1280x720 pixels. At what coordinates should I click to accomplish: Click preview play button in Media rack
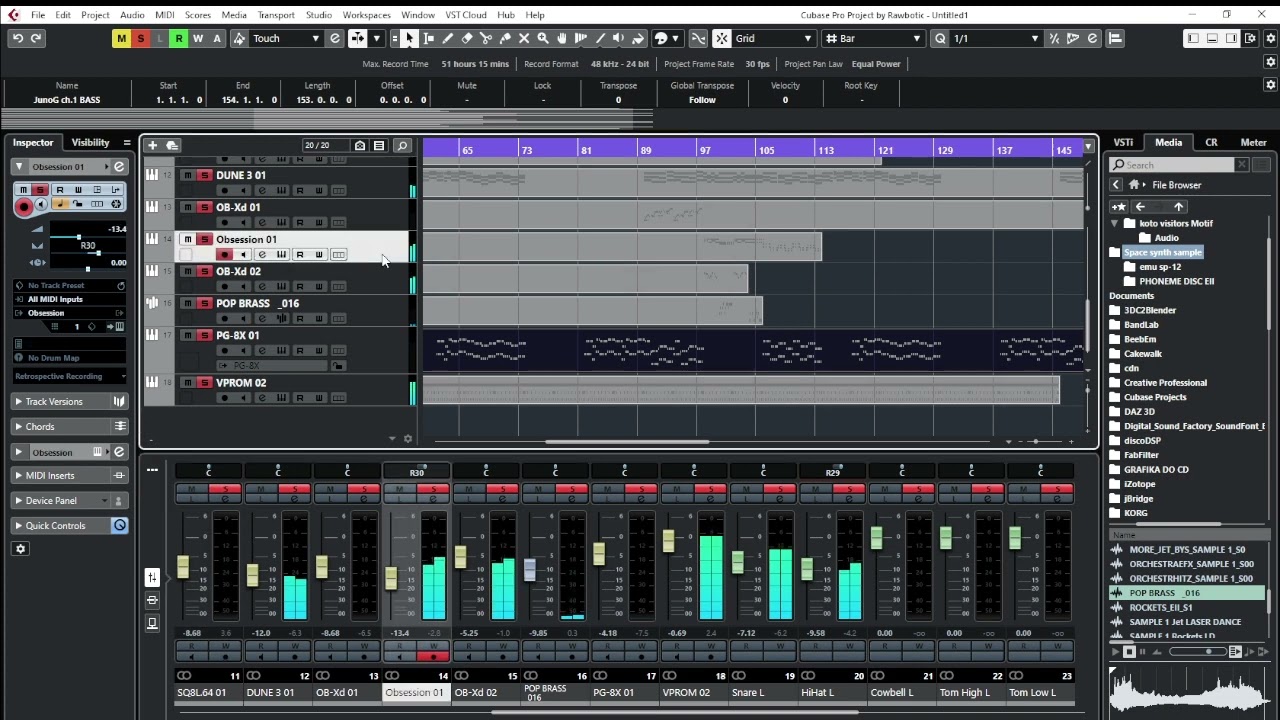tap(1116, 652)
